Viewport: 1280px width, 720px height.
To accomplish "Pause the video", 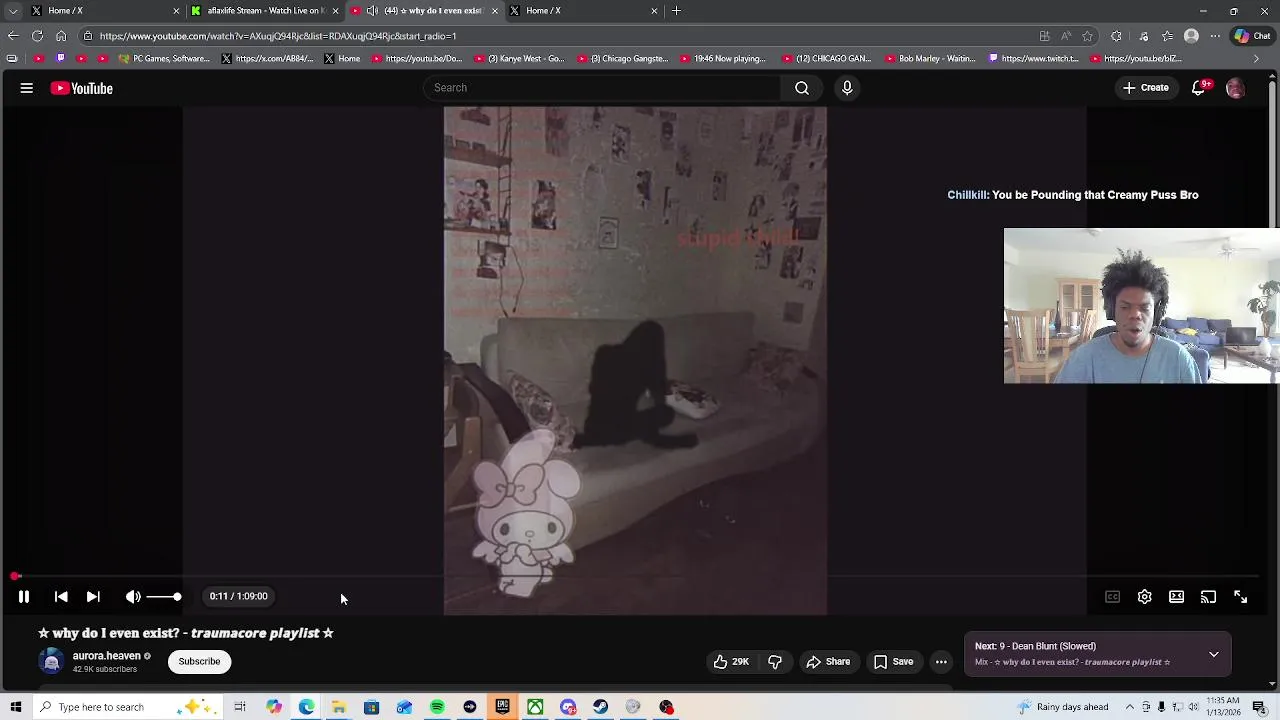I will (x=24, y=597).
